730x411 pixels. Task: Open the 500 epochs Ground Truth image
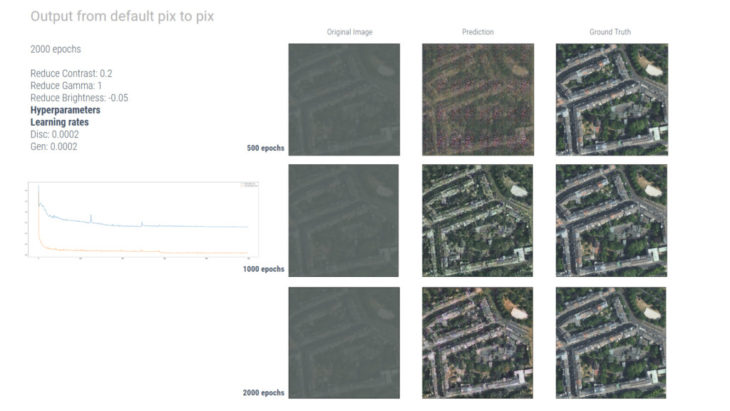(611, 98)
